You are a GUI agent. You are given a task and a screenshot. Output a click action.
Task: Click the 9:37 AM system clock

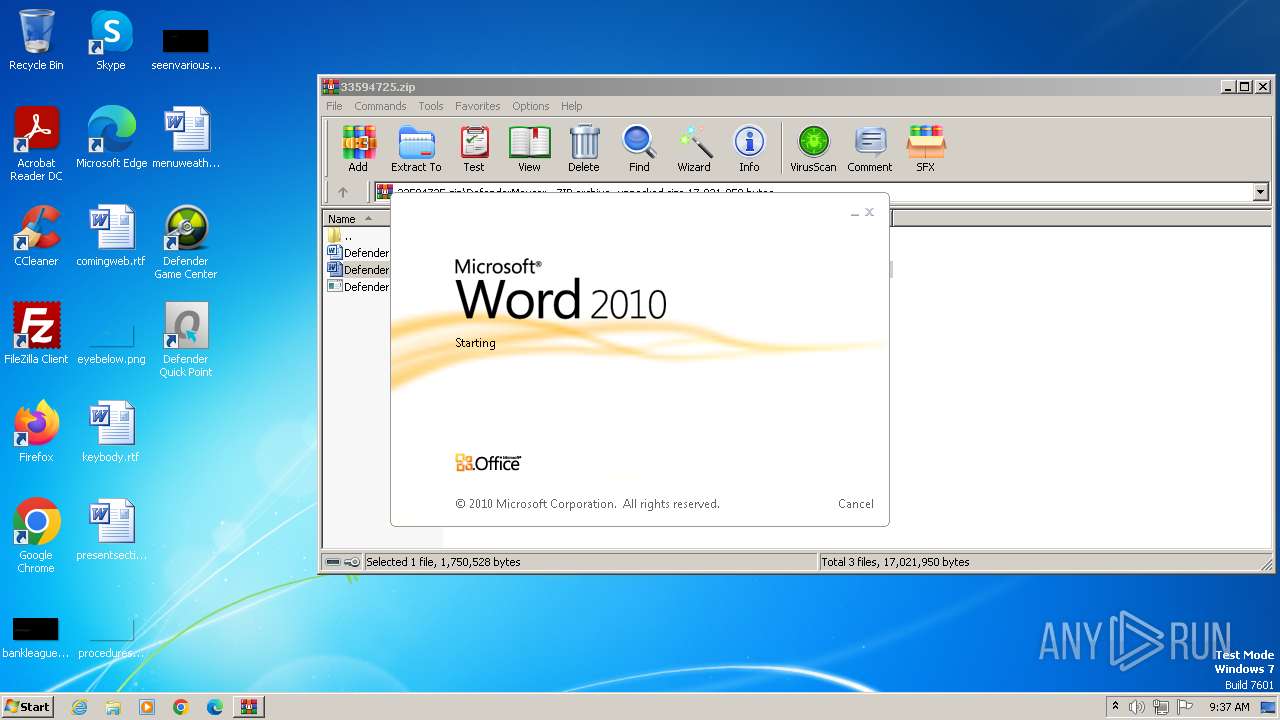(x=1229, y=707)
